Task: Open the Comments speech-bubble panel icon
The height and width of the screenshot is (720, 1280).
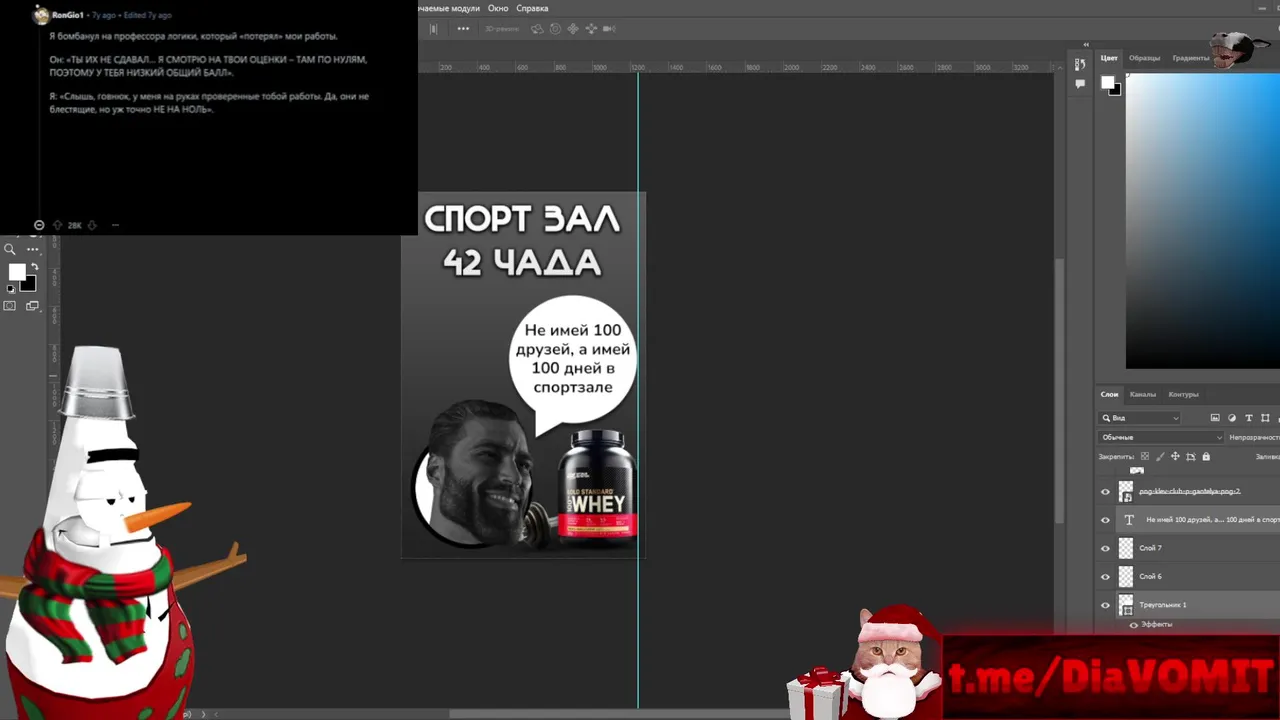Action: (1080, 84)
